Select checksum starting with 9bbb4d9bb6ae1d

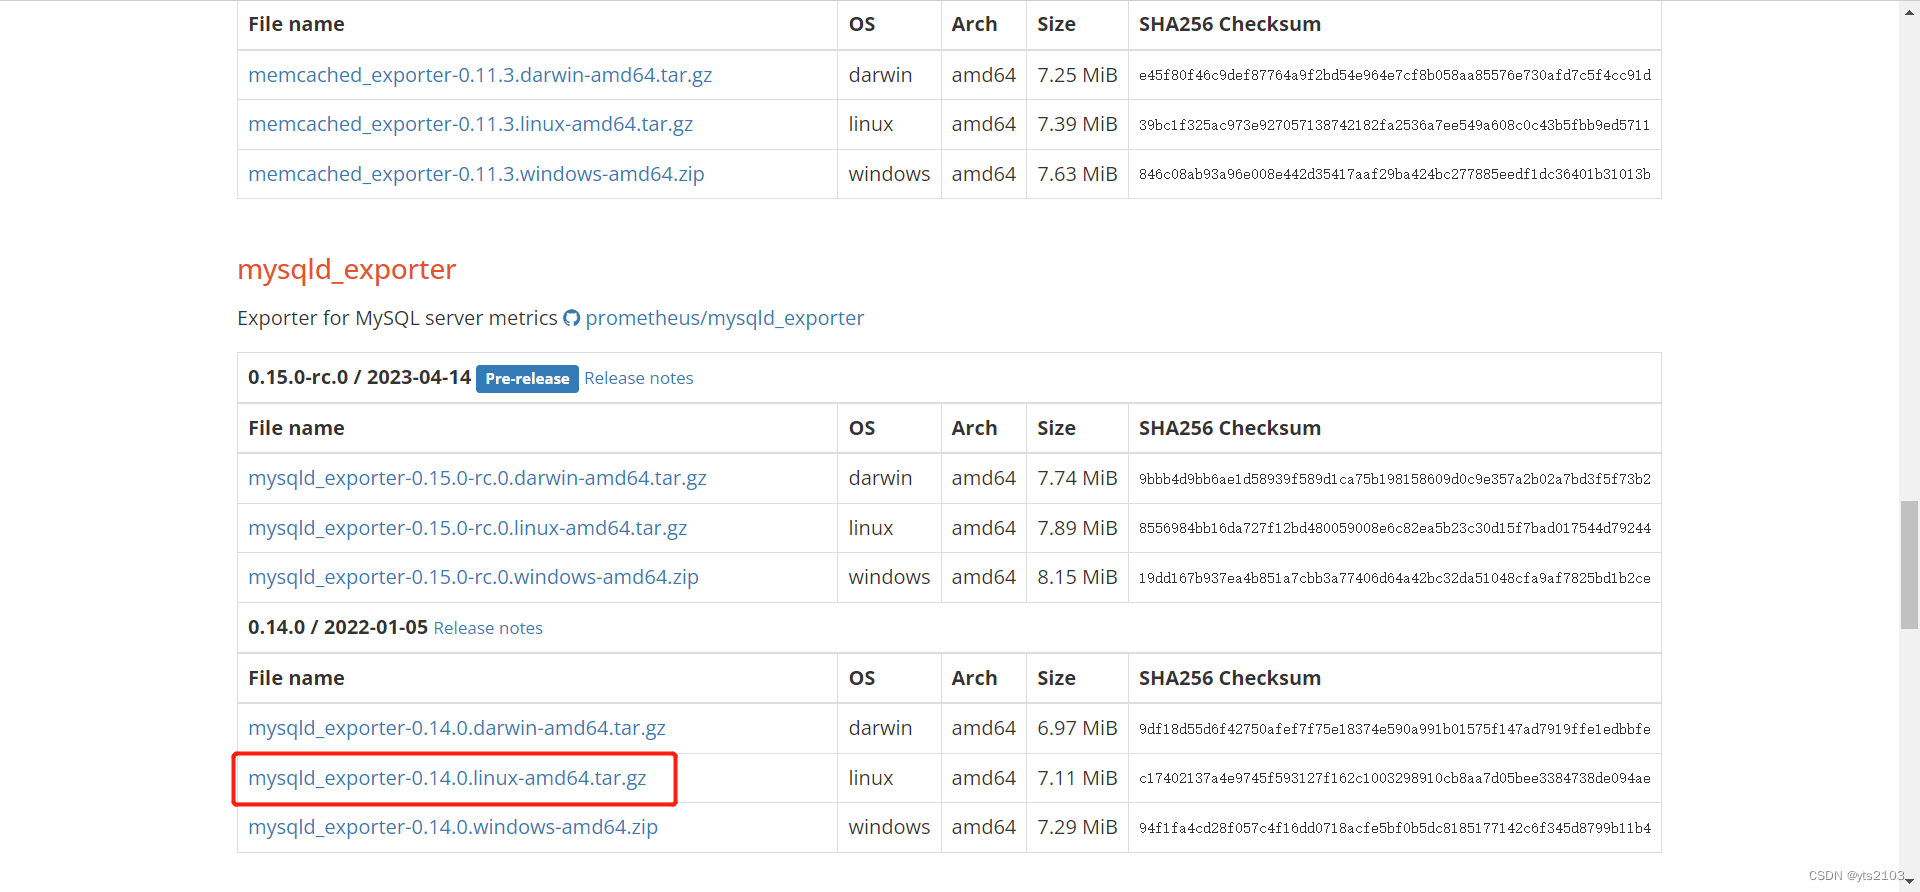[1394, 479]
